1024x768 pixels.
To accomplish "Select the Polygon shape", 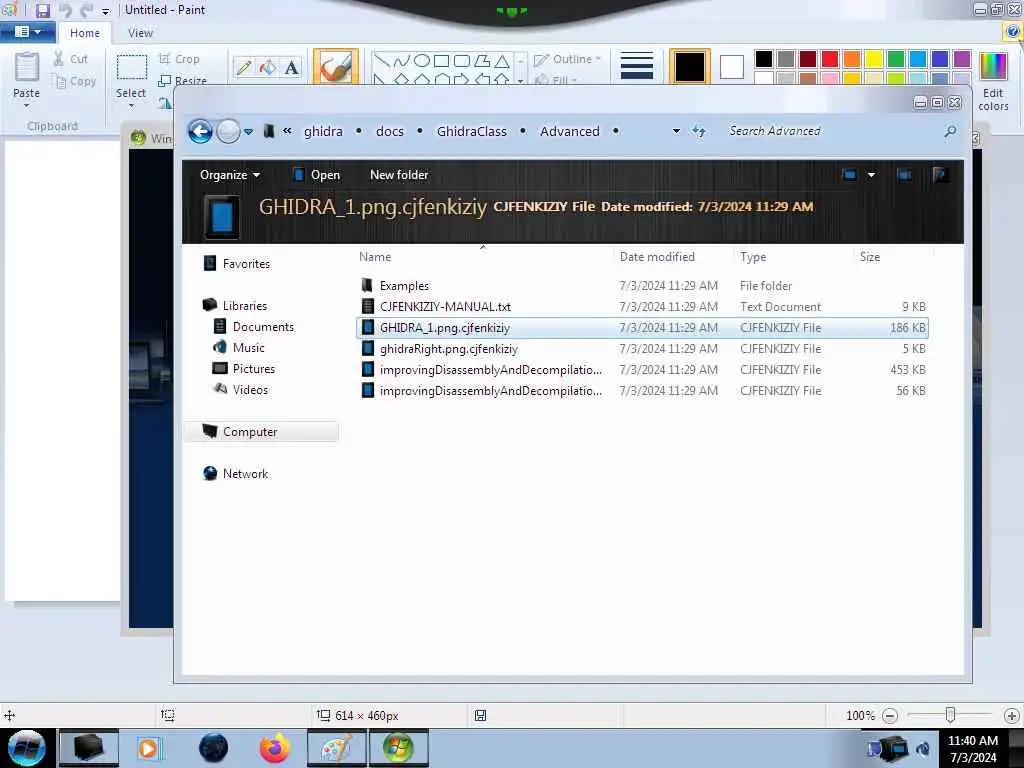I will coord(482,61).
